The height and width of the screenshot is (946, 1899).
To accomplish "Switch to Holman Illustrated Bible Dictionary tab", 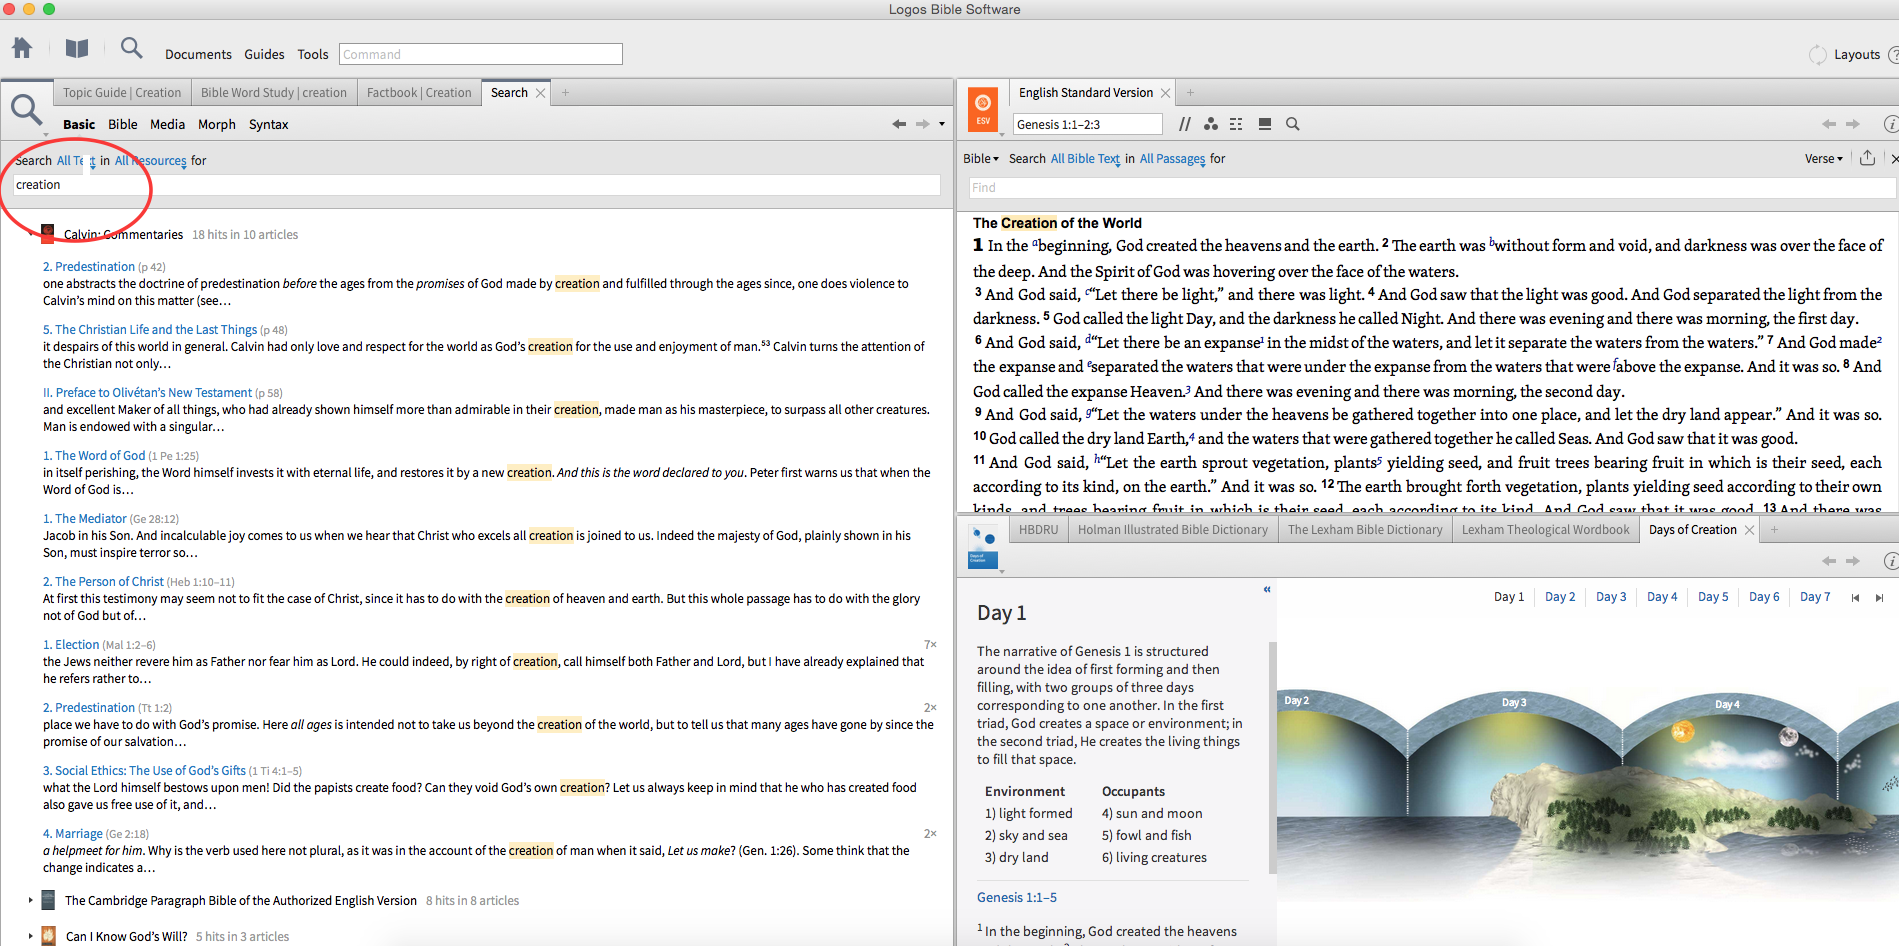I will coord(1173,530).
